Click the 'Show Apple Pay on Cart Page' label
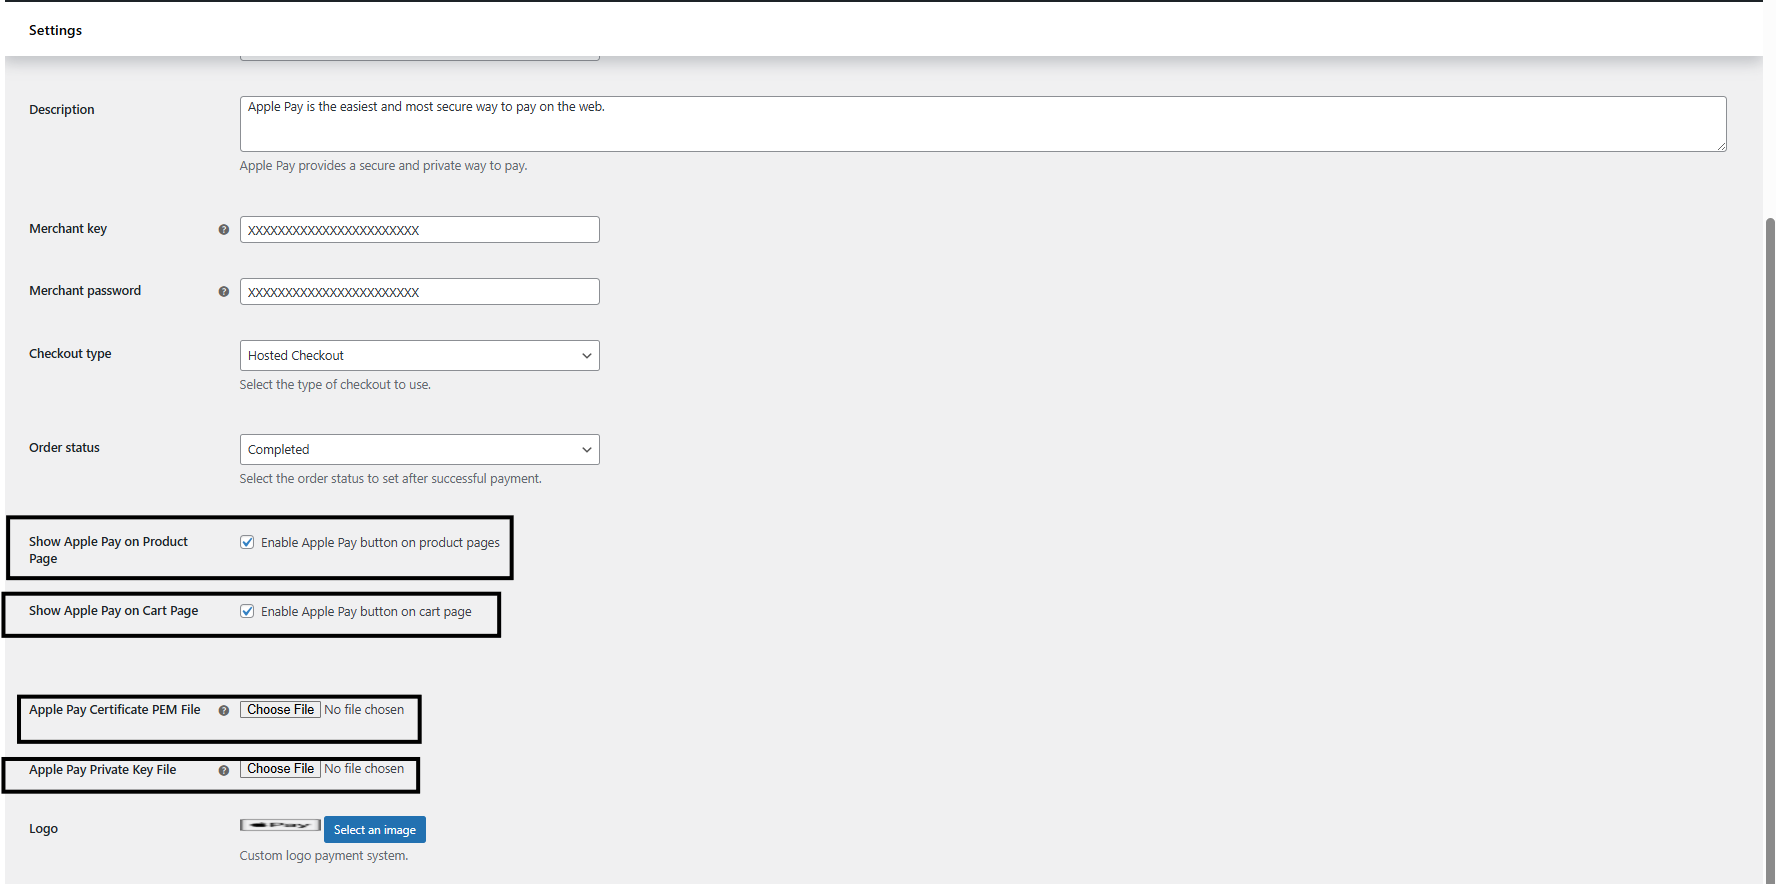 click(113, 611)
